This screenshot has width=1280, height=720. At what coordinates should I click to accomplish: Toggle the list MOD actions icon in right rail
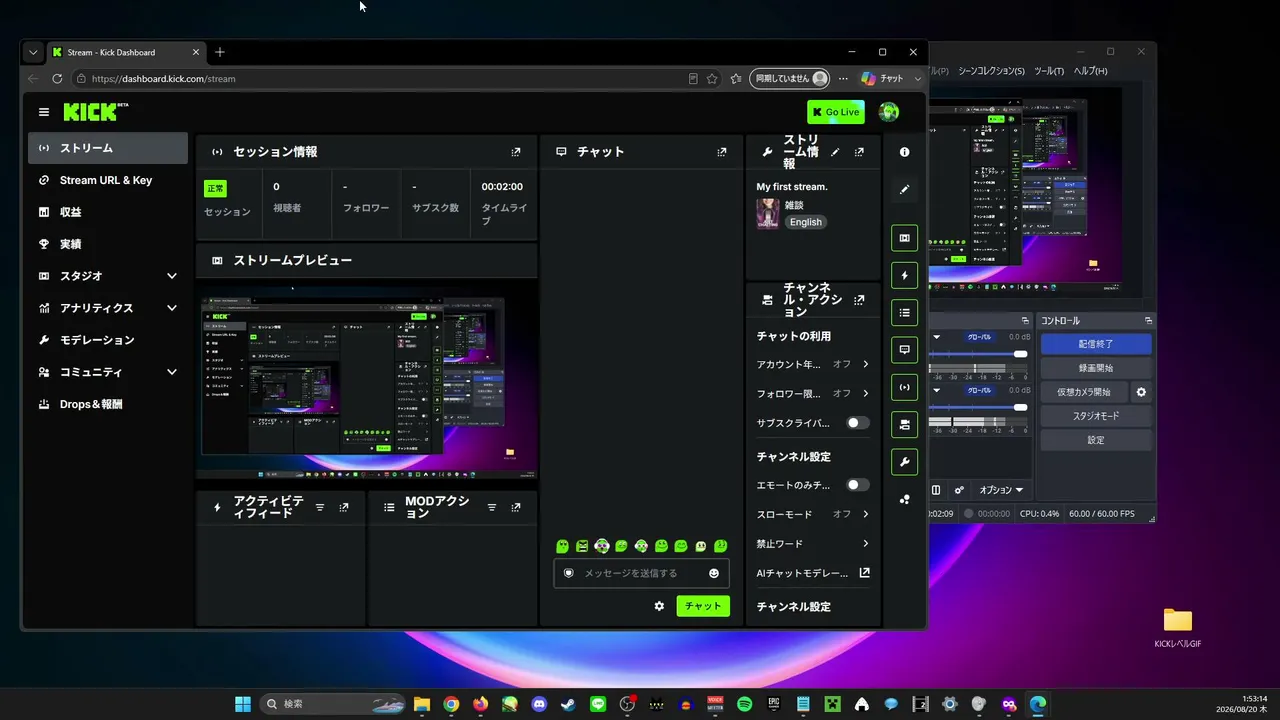pos(904,313)
